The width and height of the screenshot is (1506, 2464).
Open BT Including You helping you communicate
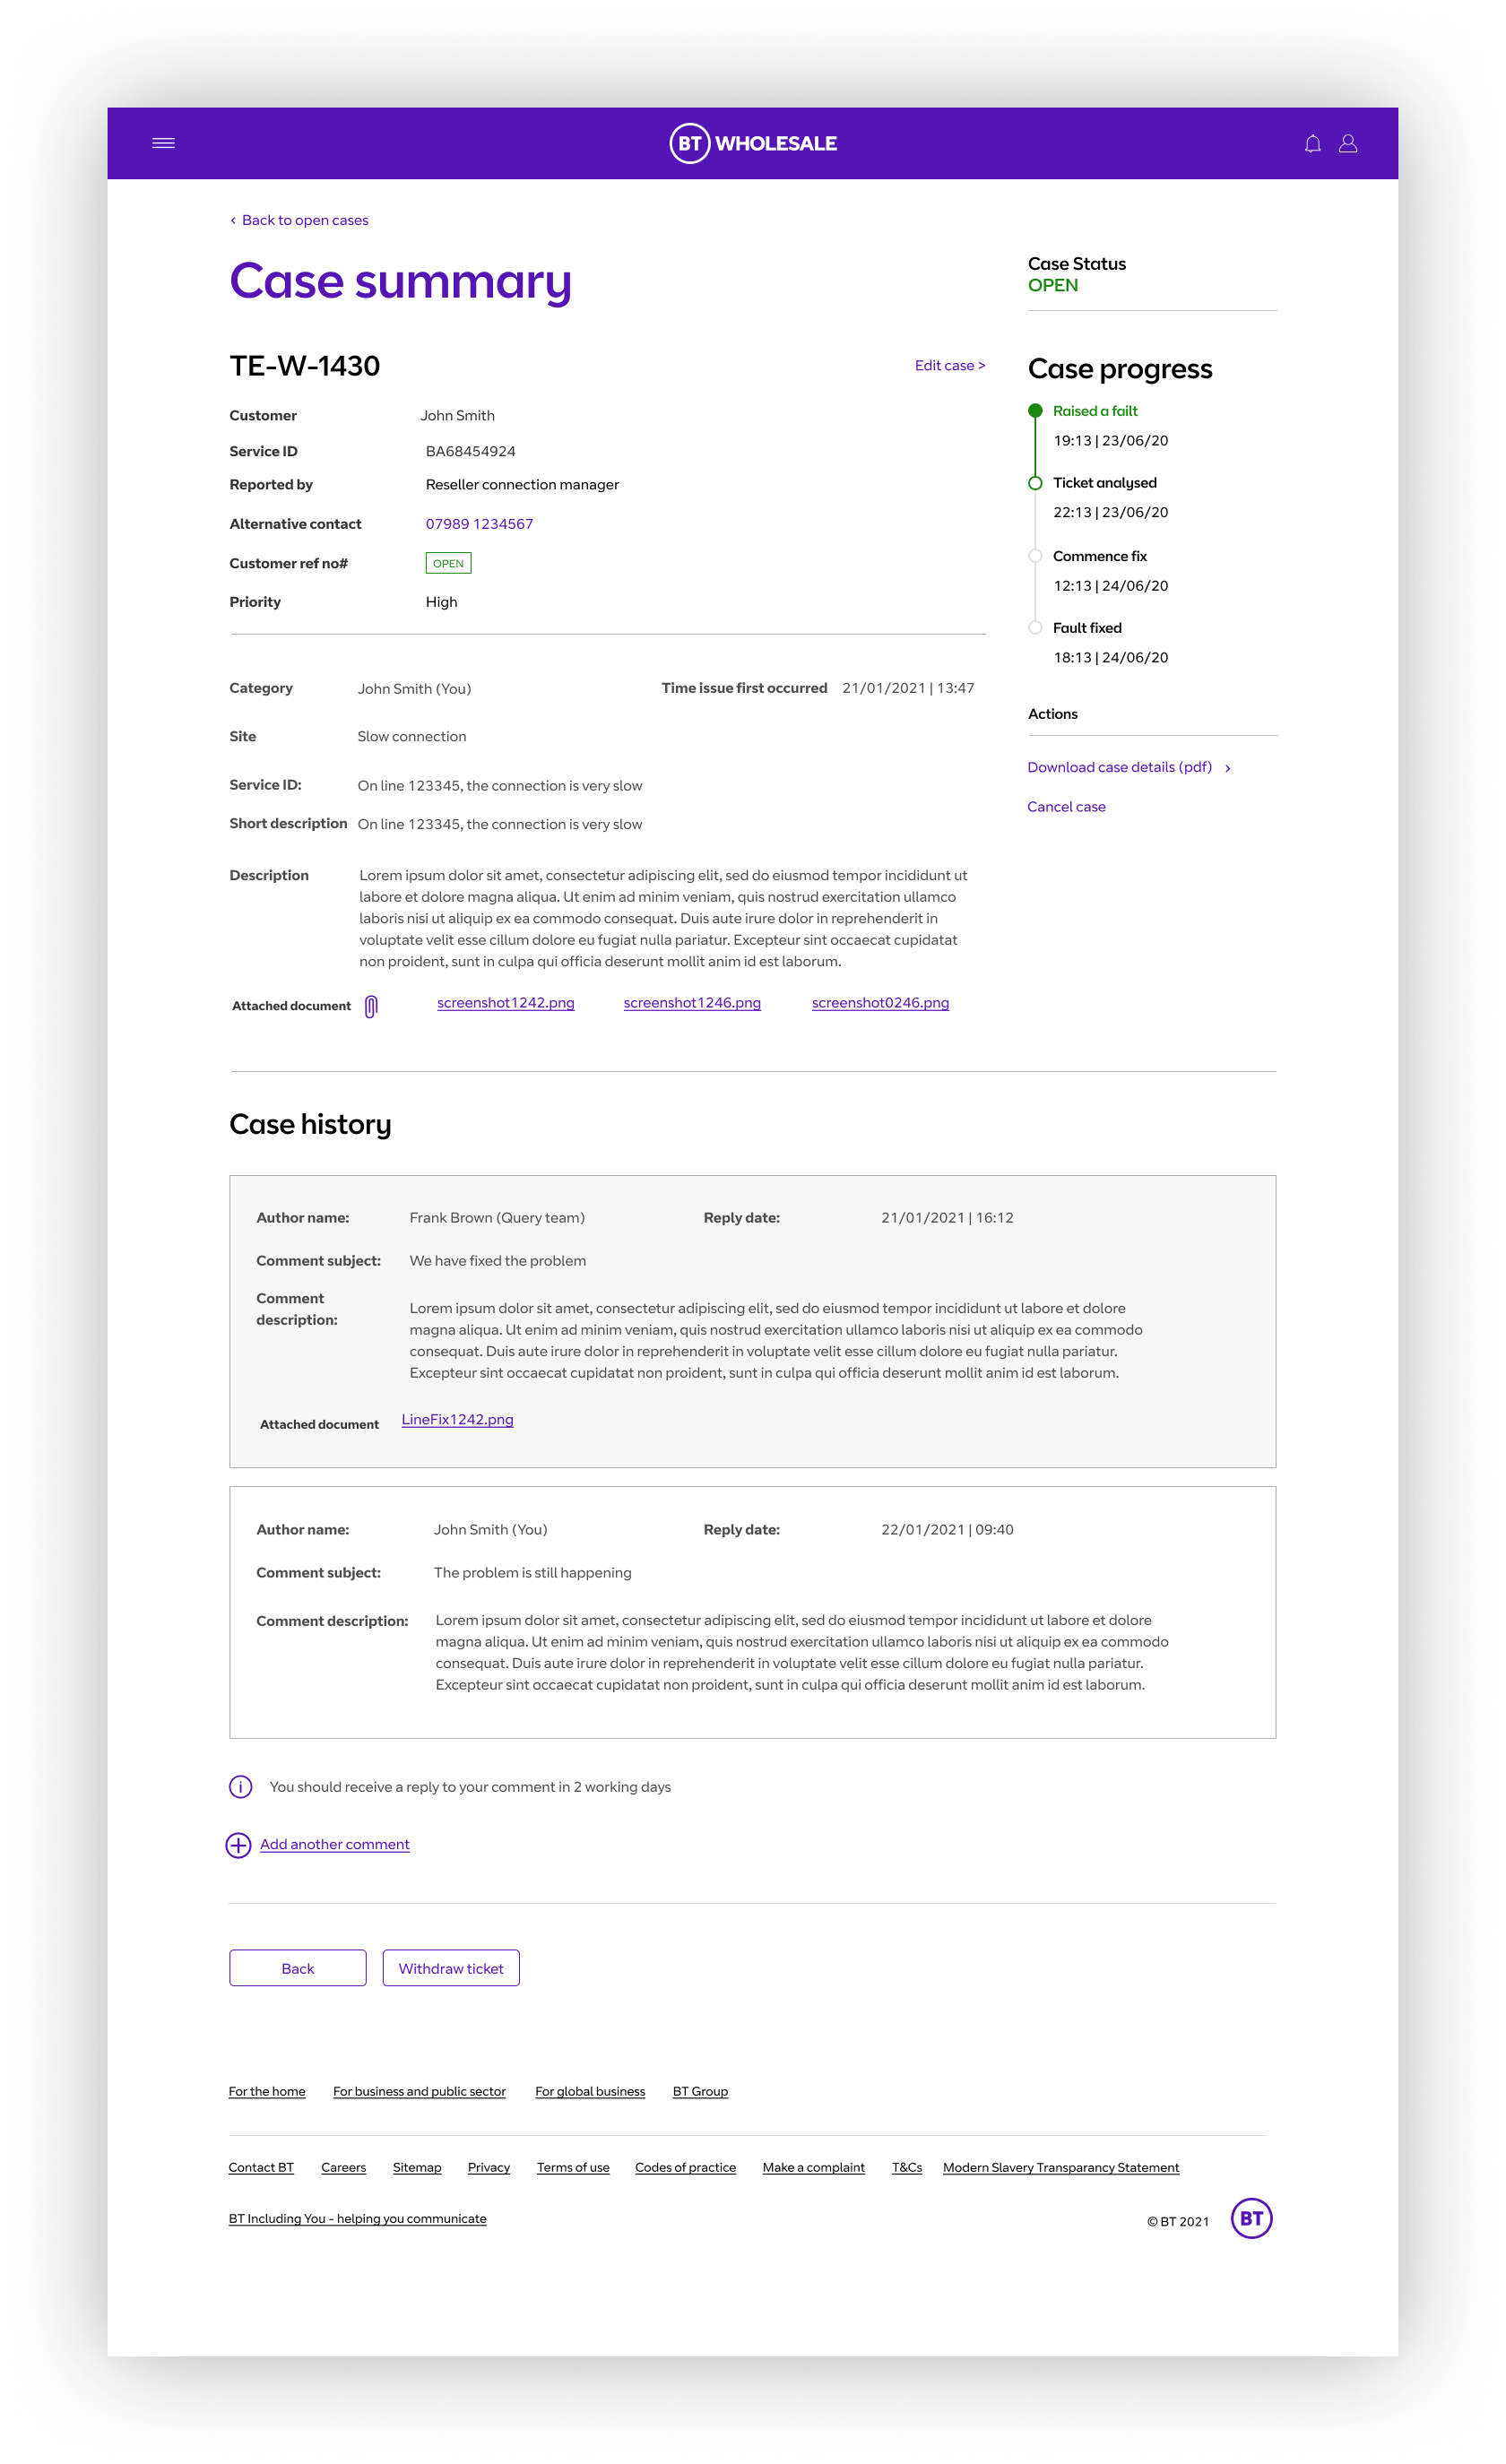pyautogui.click(x=357, y=2218)
